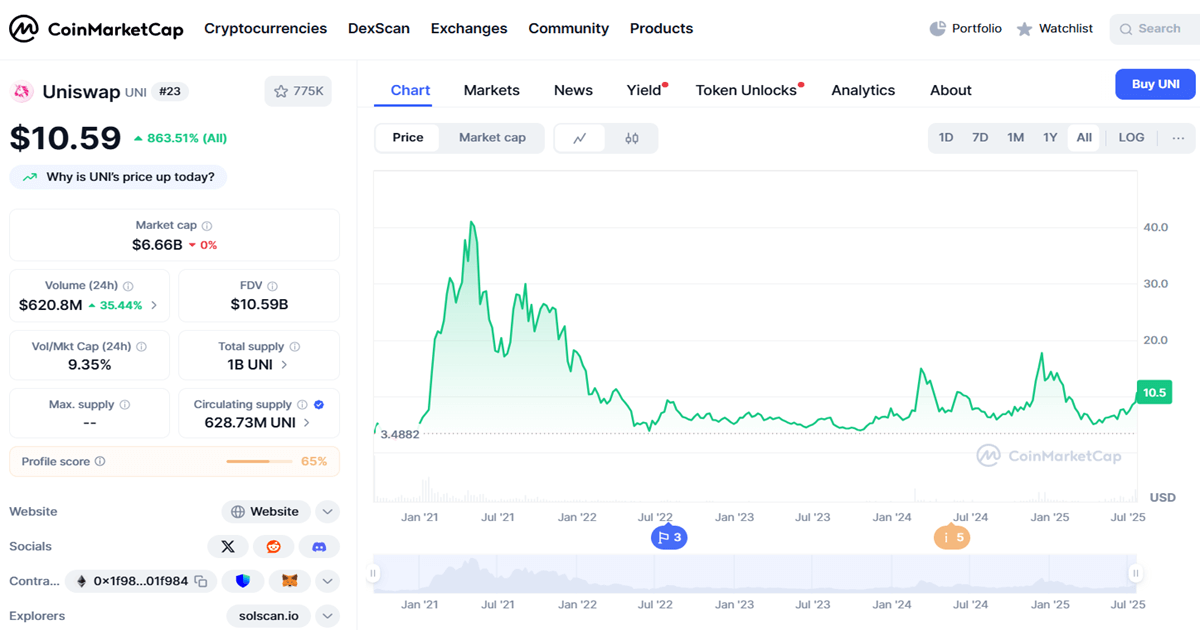Set chart range to 7D
The image size is (1200, 630).
[x=980, y=138]
